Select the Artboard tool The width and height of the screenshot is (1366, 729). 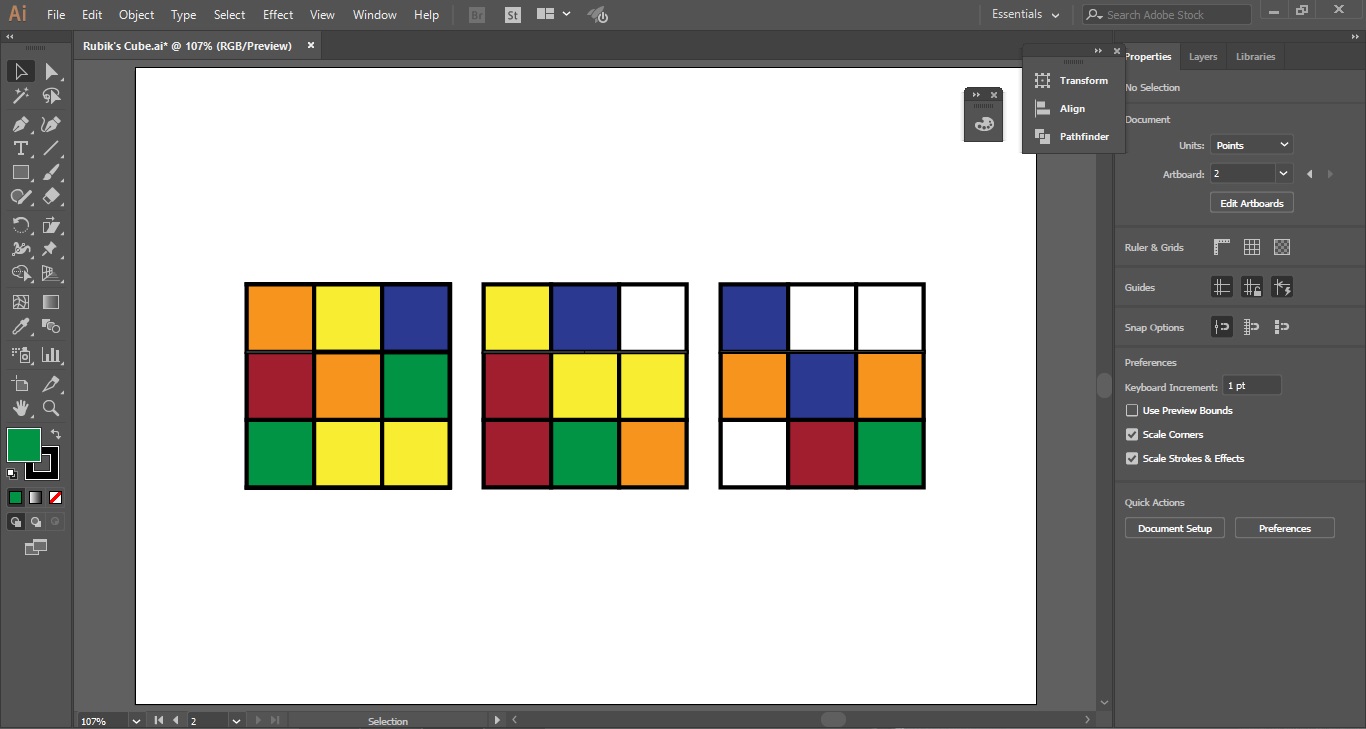point(20,384)
